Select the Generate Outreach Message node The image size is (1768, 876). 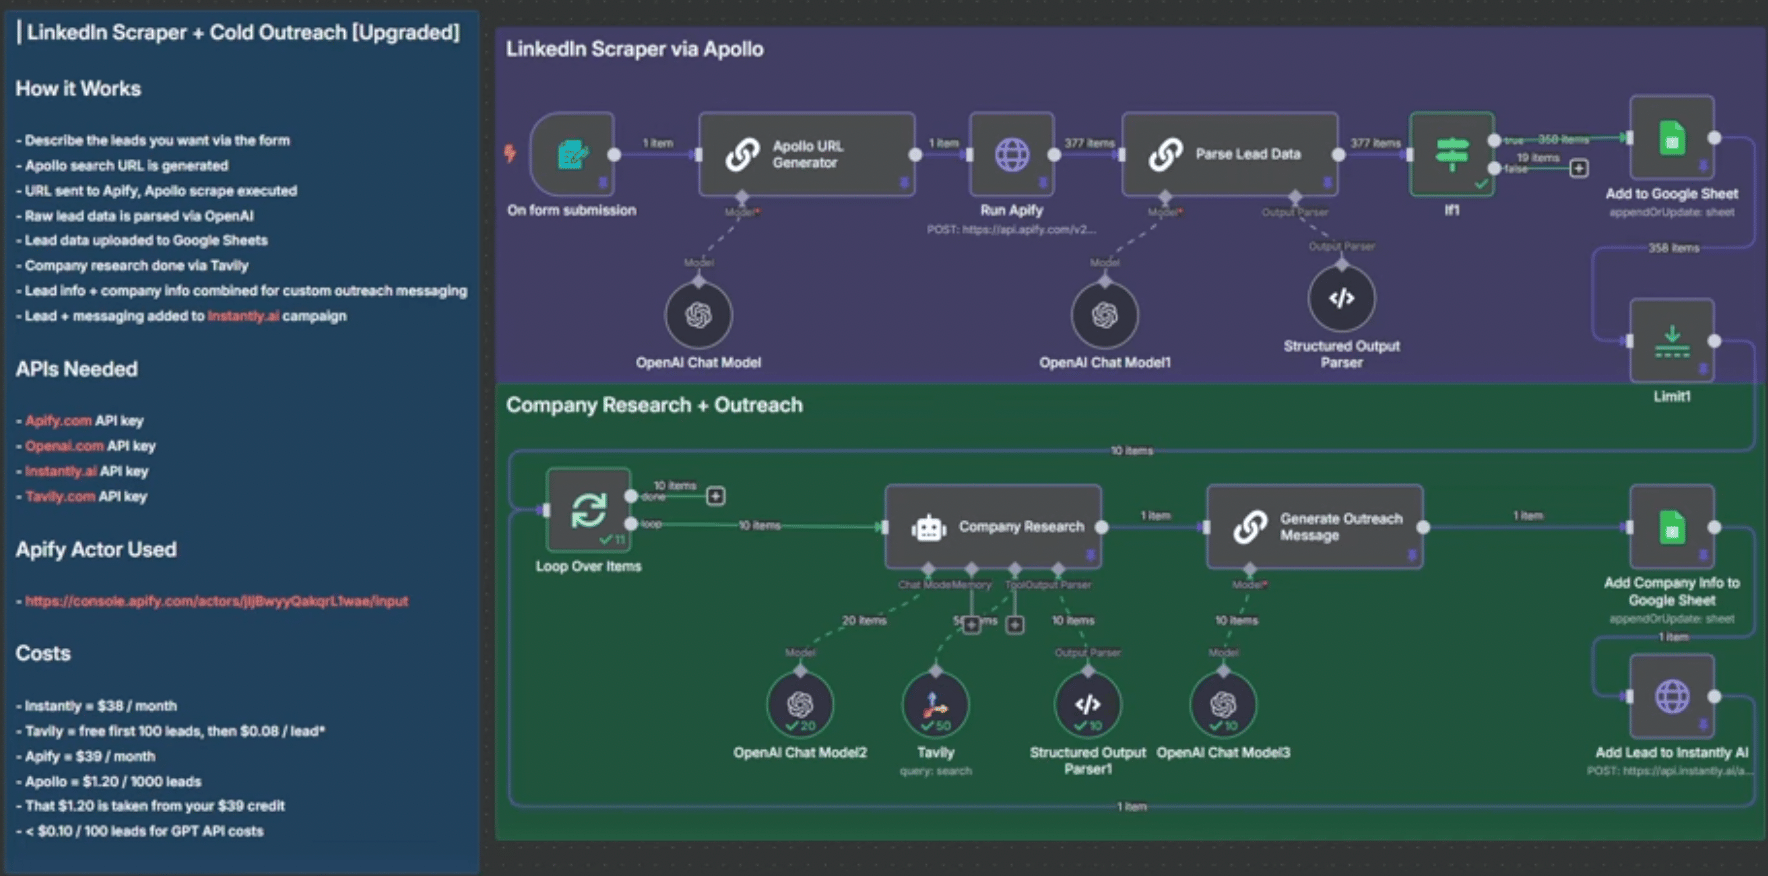pyautogui.click(x=1315, y=526)
